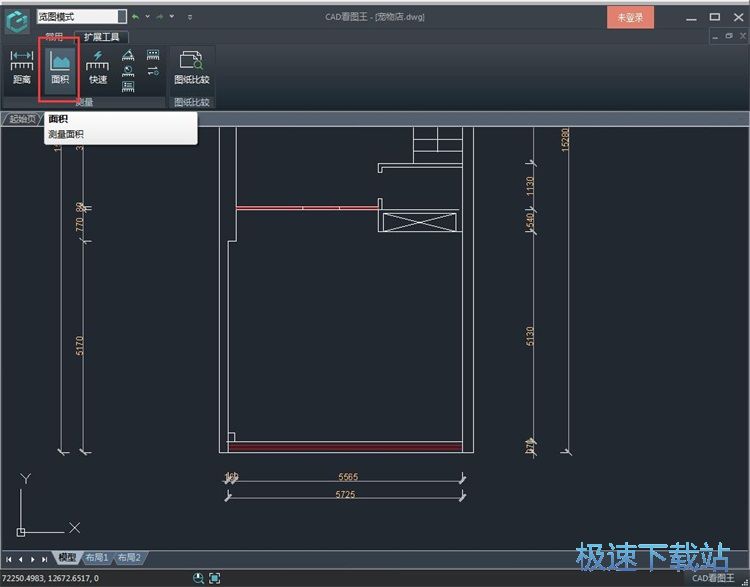Click the redo arrow in title bar
The height and width of the screenshot is (587, 750).
[160, 17]
